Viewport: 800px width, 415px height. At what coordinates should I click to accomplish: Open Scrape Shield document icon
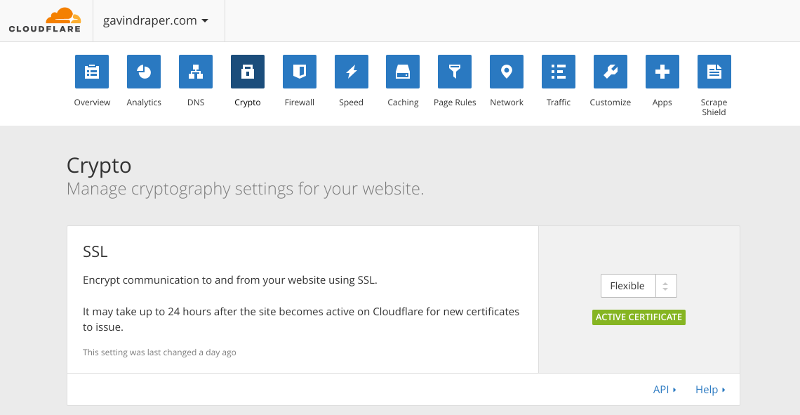click(x=714, y=72)
